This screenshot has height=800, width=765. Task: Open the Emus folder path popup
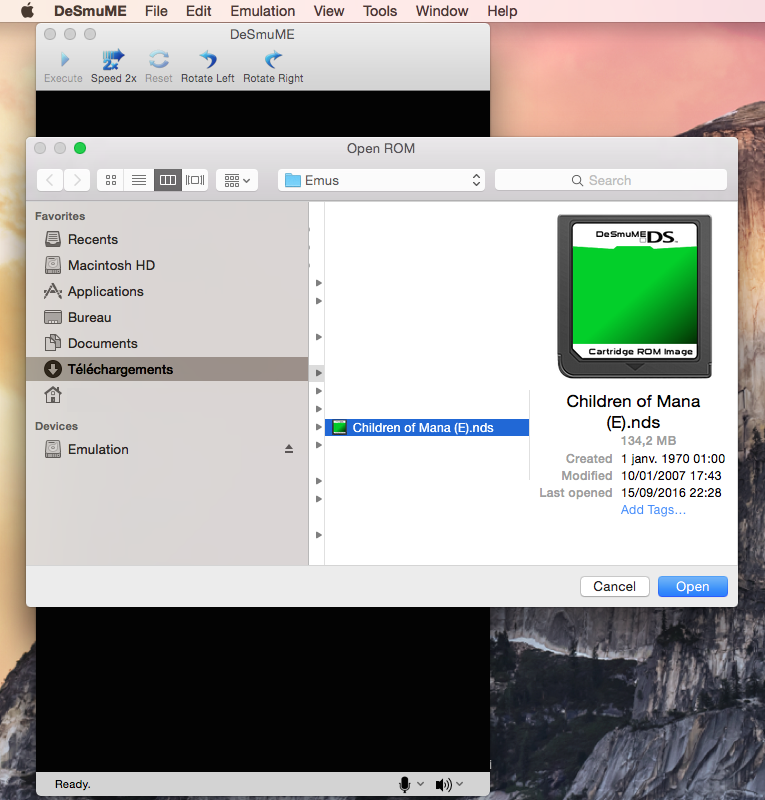[381, 180]
